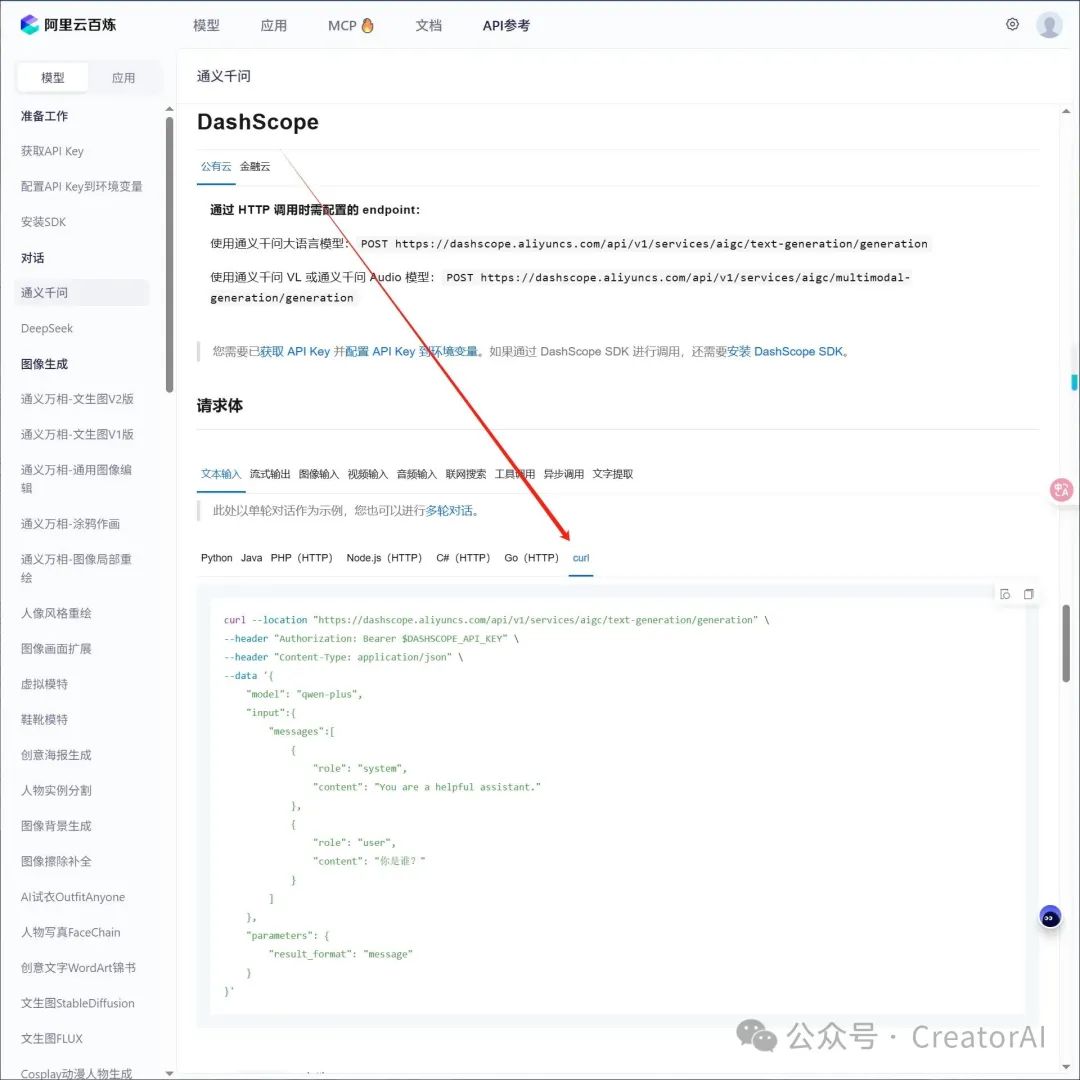Open the API参考 navigation item
This screenshot has height=1080, width=1080.
pyautogui.click(x=506, y=25)
